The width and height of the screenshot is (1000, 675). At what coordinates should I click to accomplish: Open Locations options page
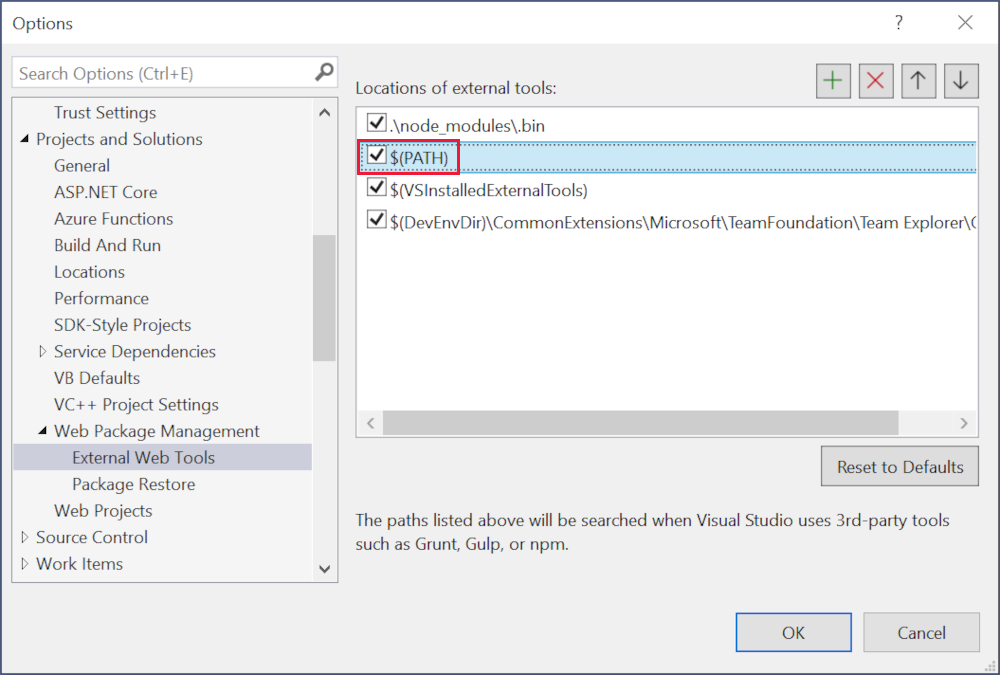(x=89, y=272)
